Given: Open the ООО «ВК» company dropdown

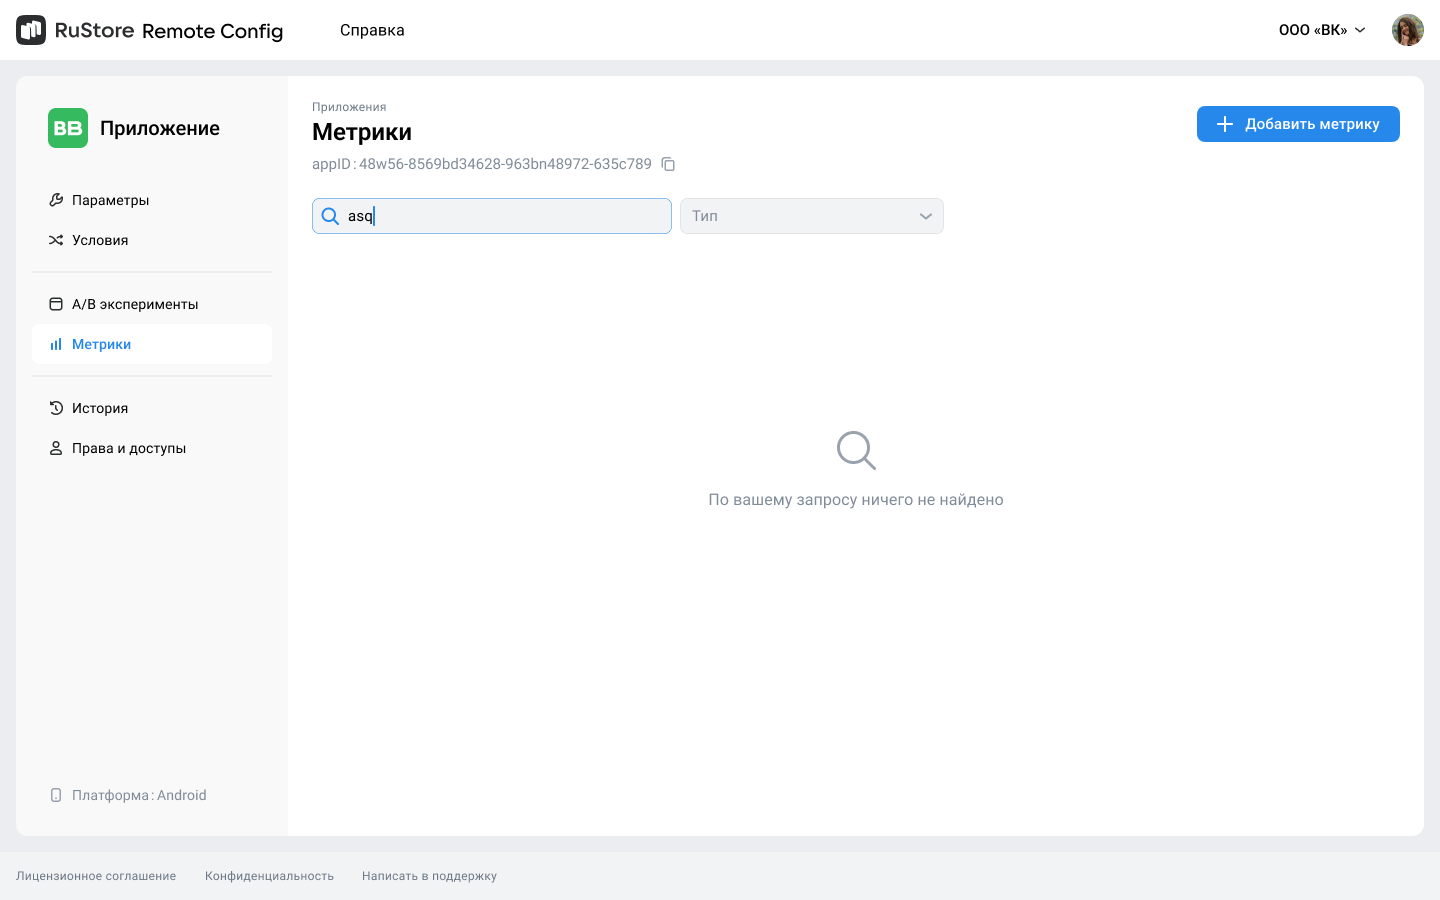Looking at the screenshot, I should [1321, 30].
